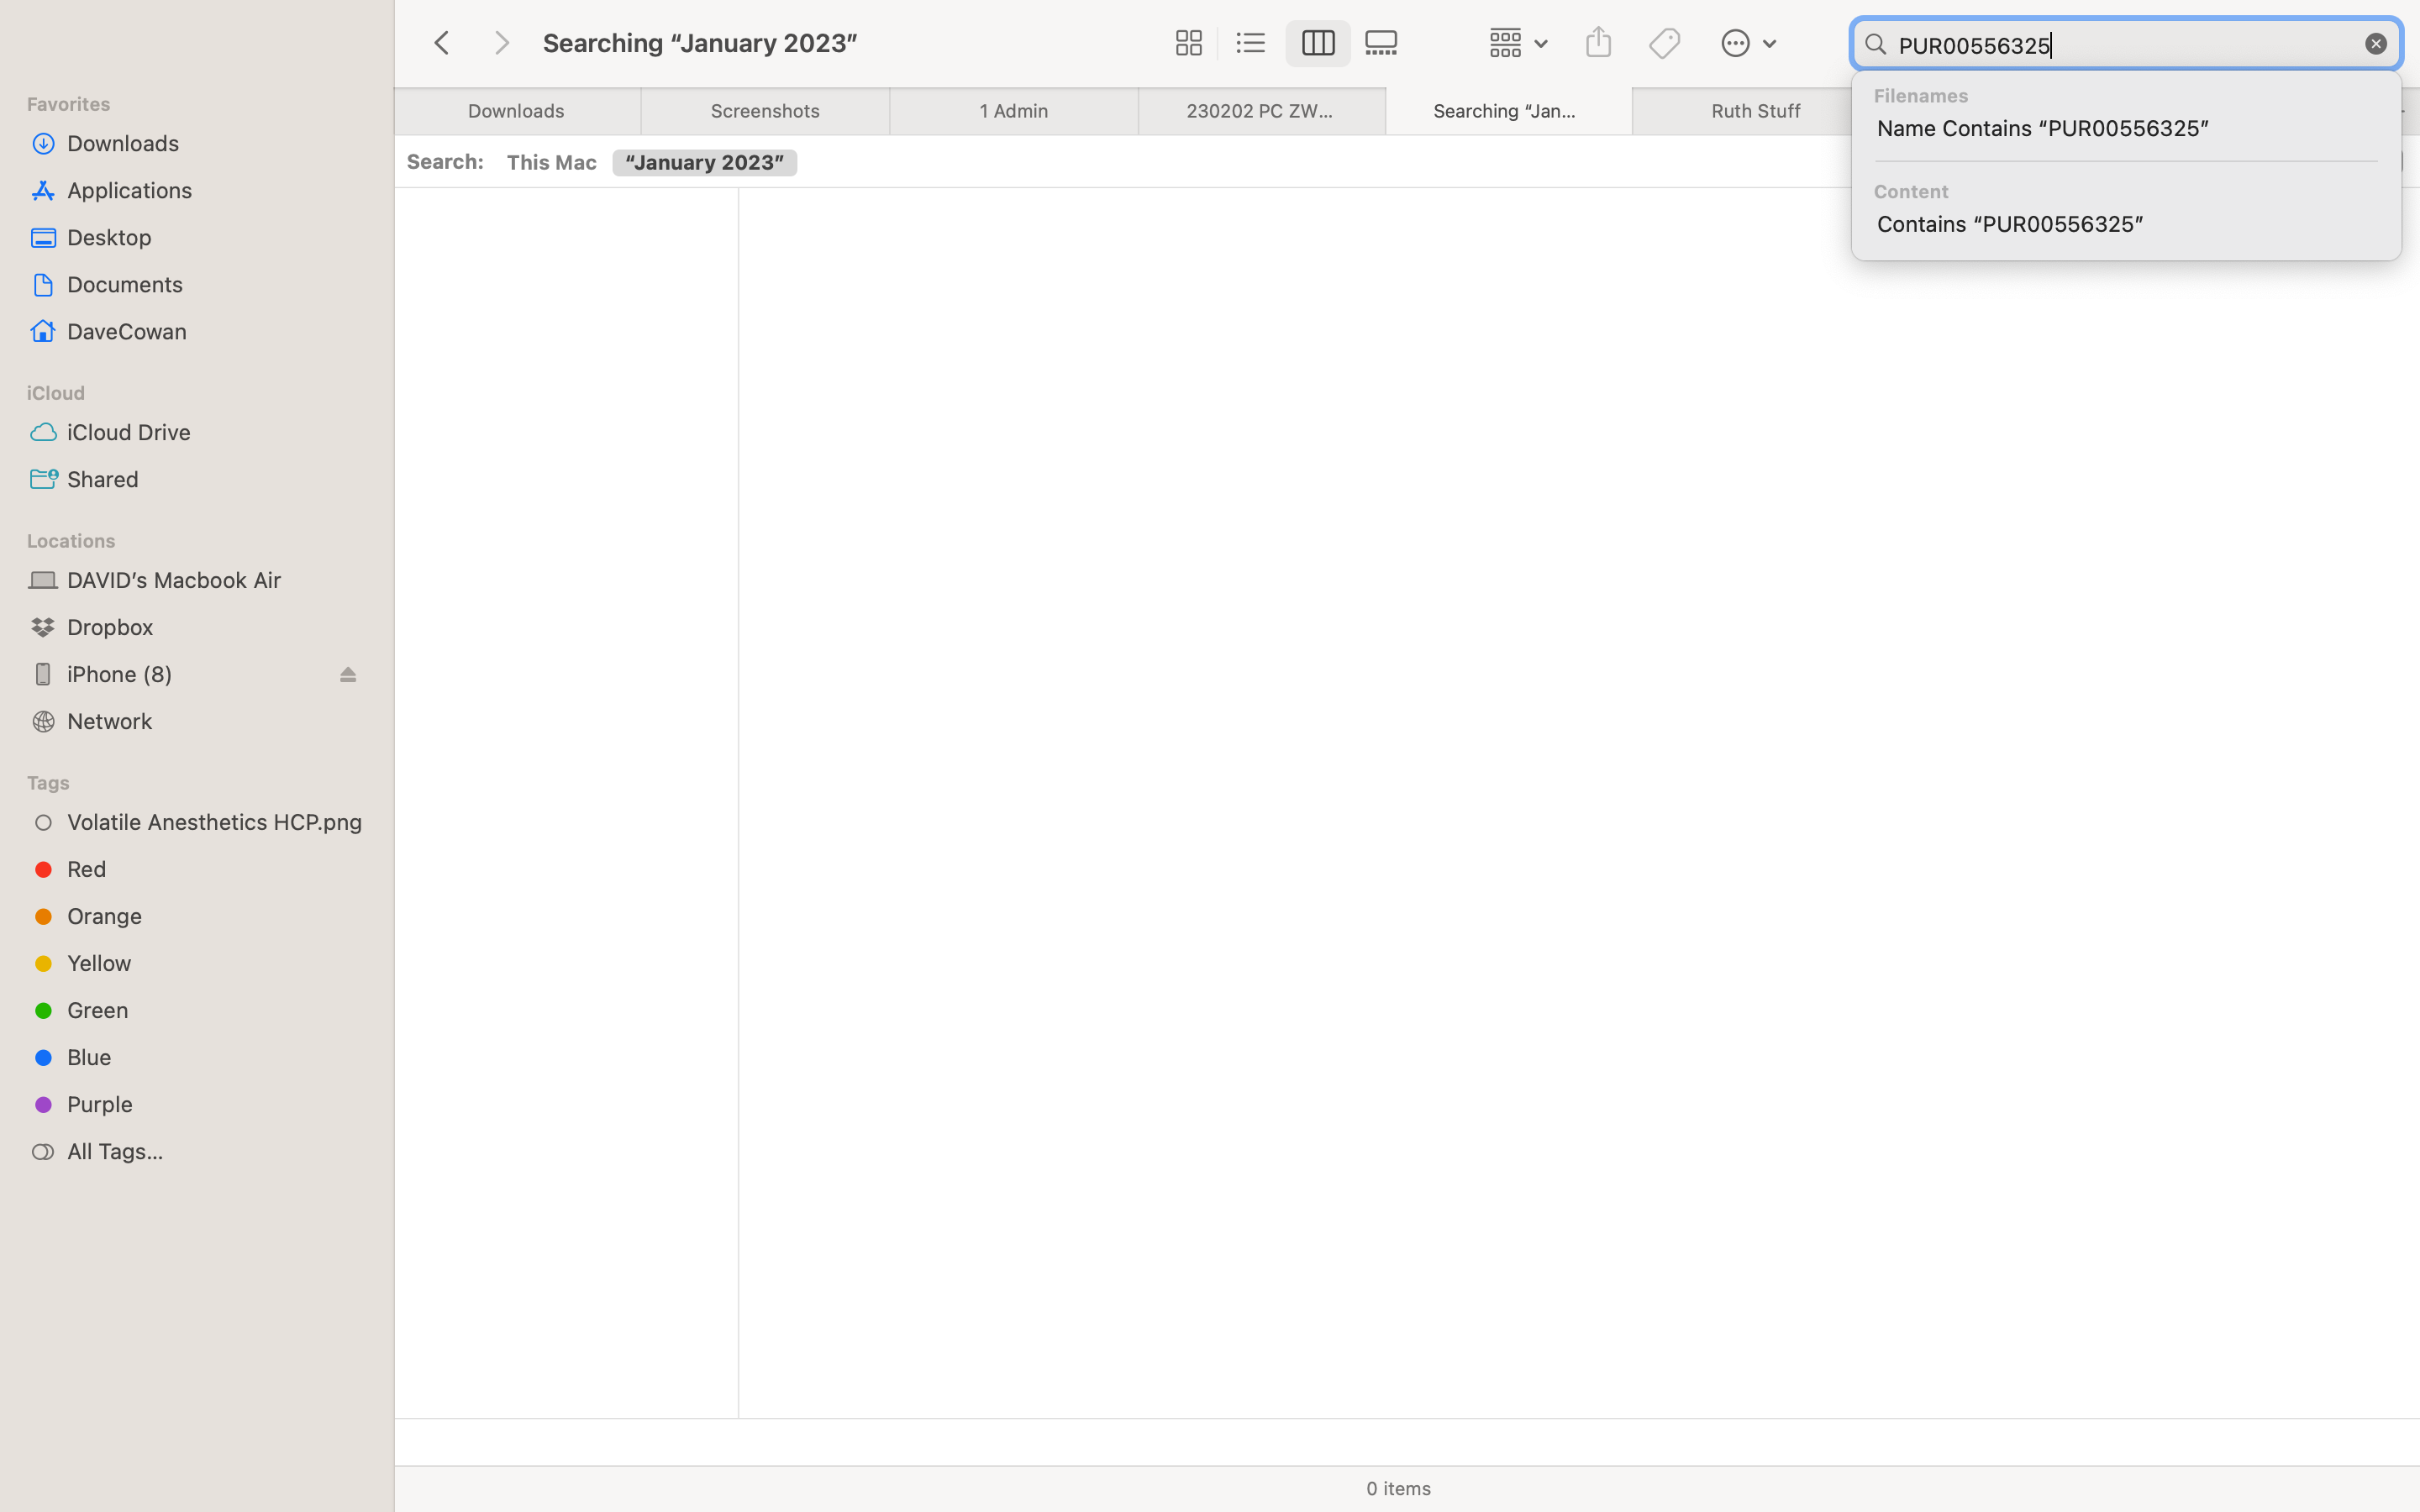This screenshot has width=2420, height=1512.
Task: Clear the PUR00556325 search input field
Action: [2376, 44]
